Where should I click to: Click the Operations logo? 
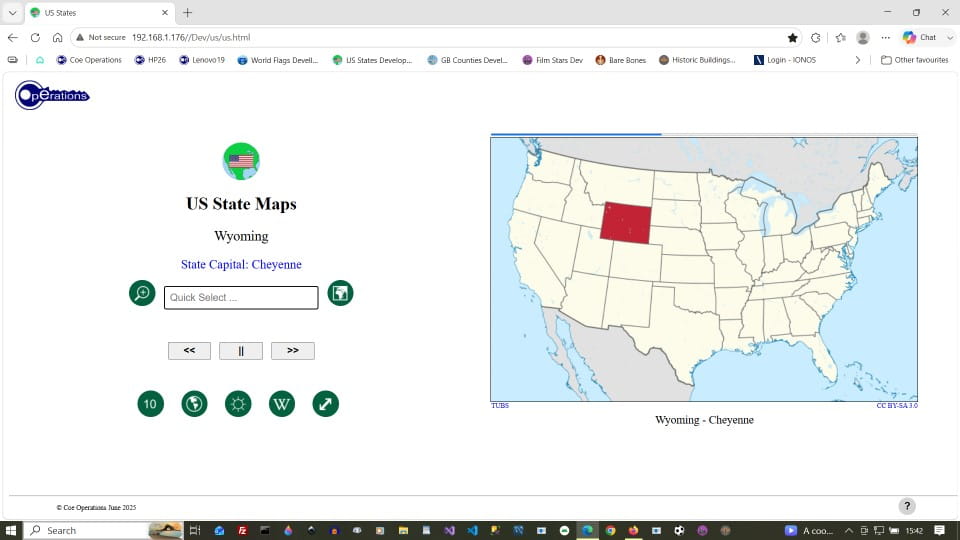(x=52, y=95)
